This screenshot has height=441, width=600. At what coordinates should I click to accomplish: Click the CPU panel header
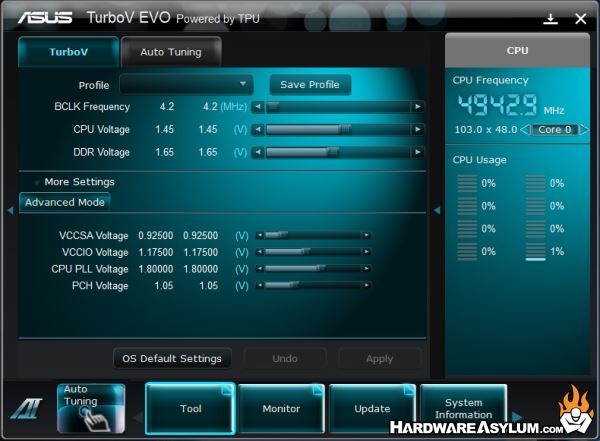click(517, 51)
